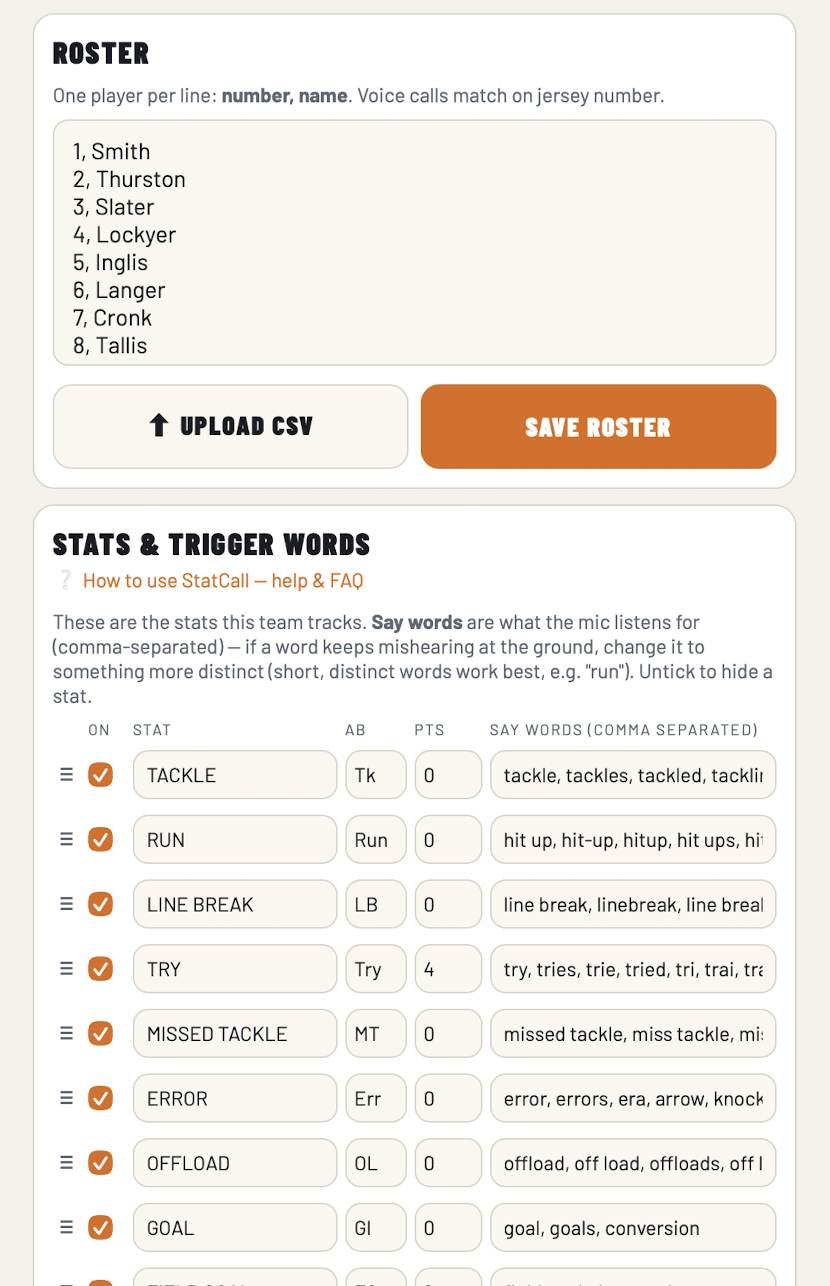
Task: Grab the drag handle for TACKLE row
Action: tap(66, 775)
